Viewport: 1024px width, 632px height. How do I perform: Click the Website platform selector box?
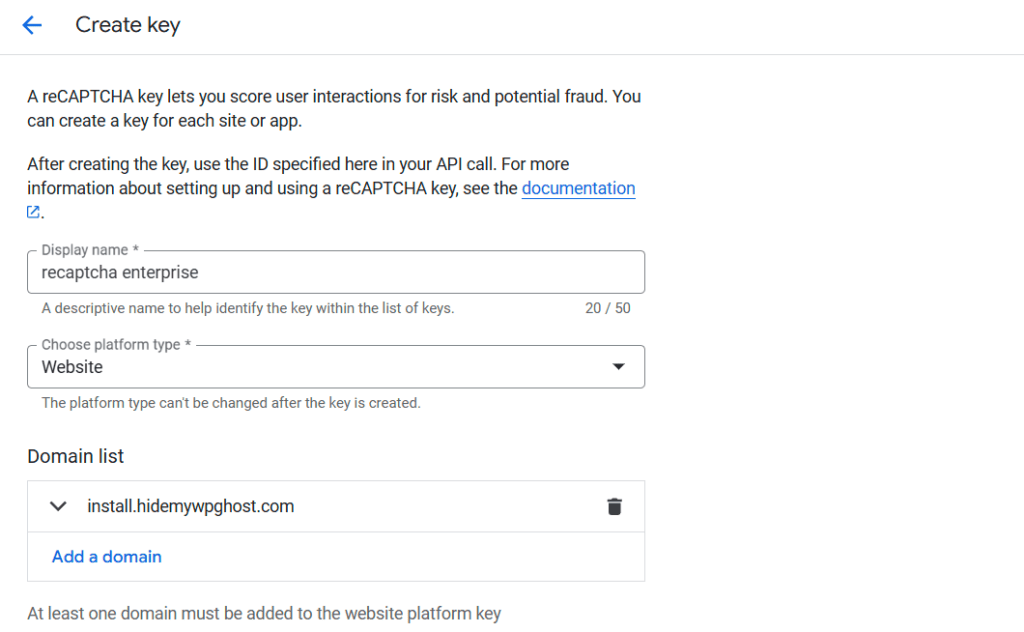pos(335,366)
